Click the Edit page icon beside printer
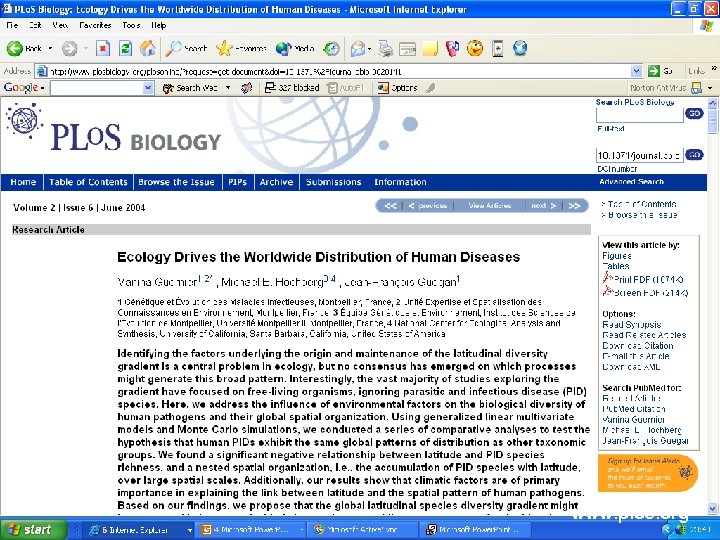Viewport: 720px width, 540px height. [x=407, y=48]
